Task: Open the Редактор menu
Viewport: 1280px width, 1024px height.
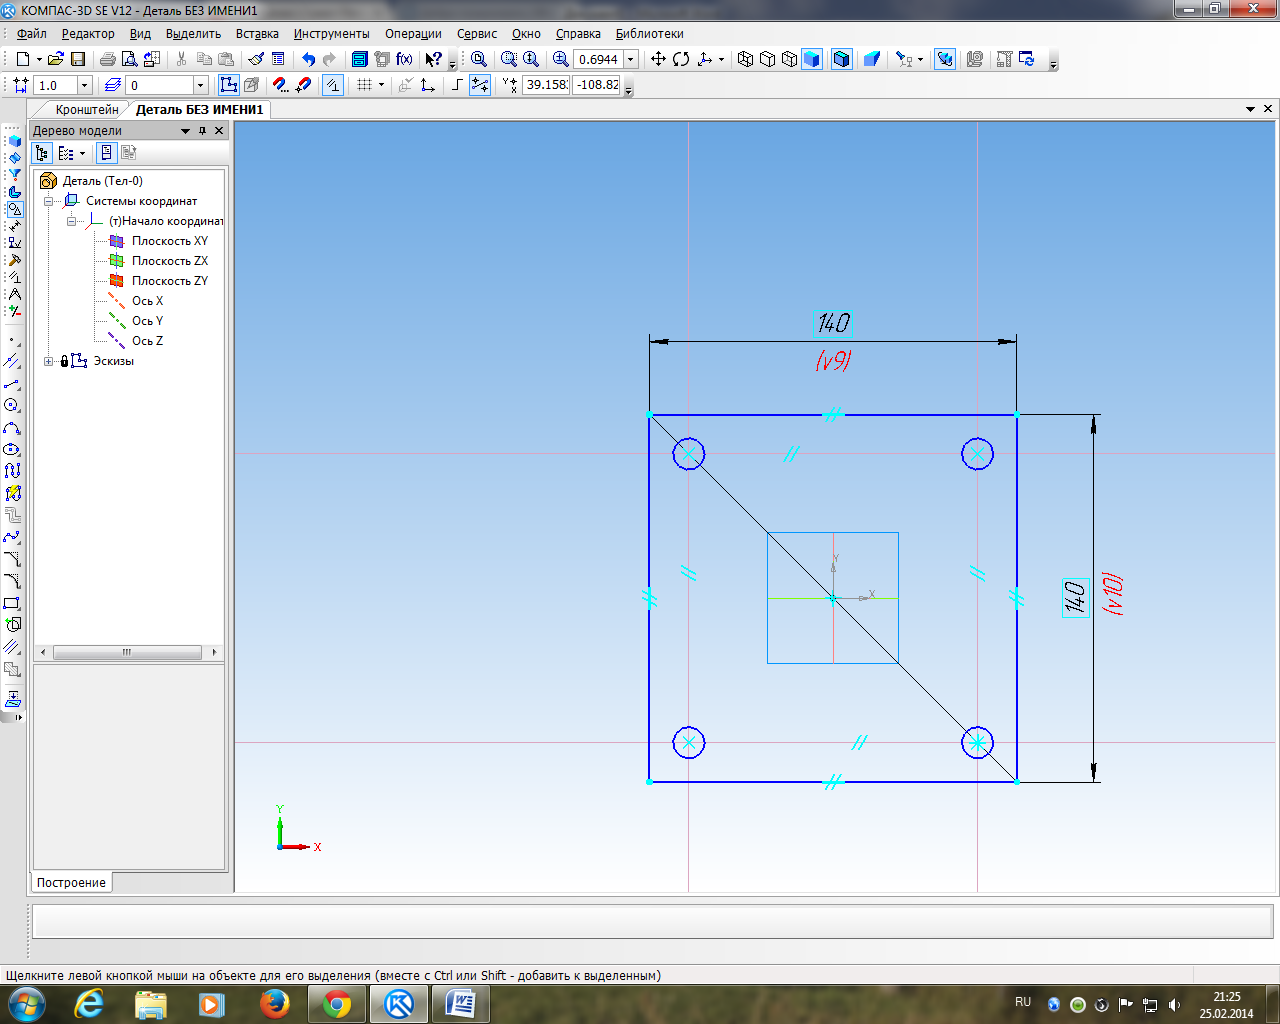Action: coord(88,33)
